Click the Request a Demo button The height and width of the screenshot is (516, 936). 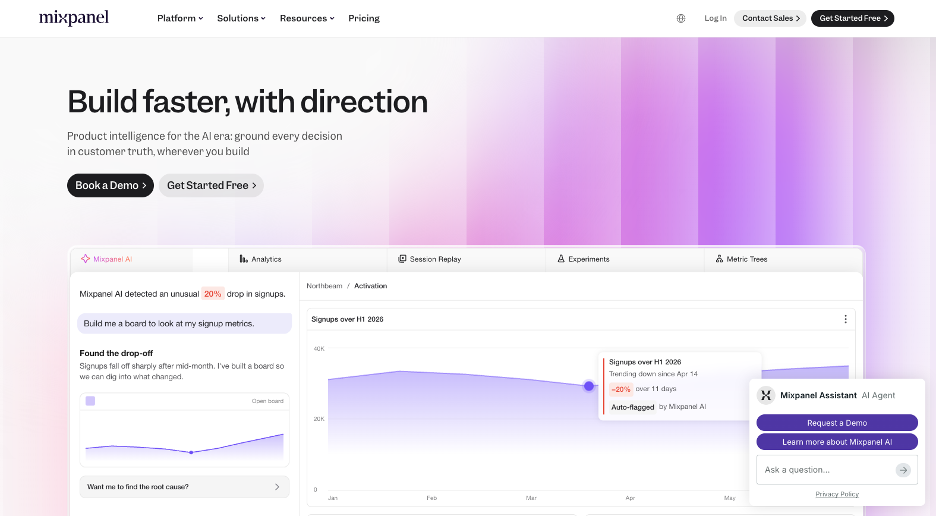click(837, 423)
